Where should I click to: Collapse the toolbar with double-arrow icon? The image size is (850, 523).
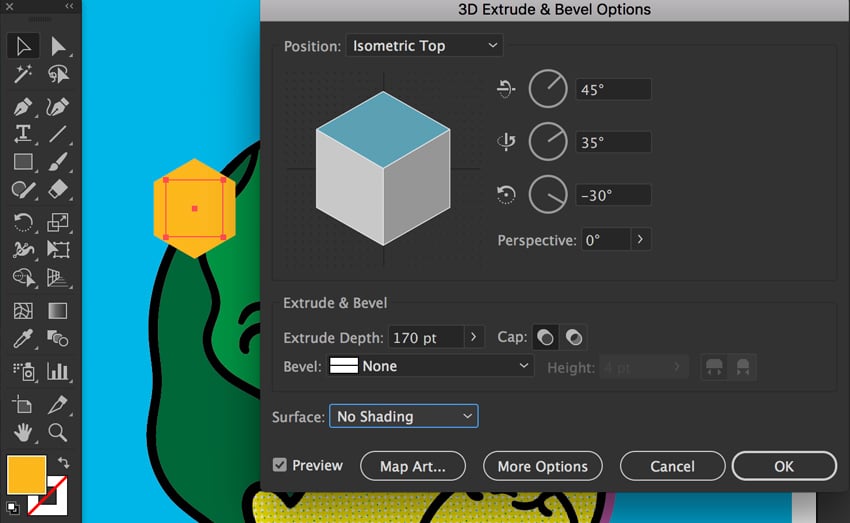69,6
